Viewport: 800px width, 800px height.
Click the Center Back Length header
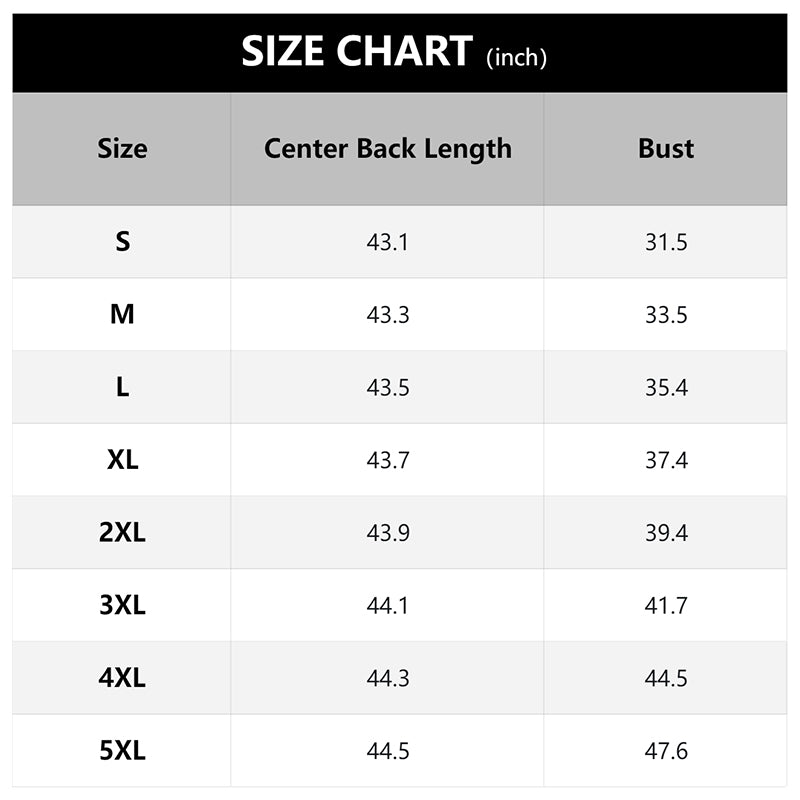[388, 149]
